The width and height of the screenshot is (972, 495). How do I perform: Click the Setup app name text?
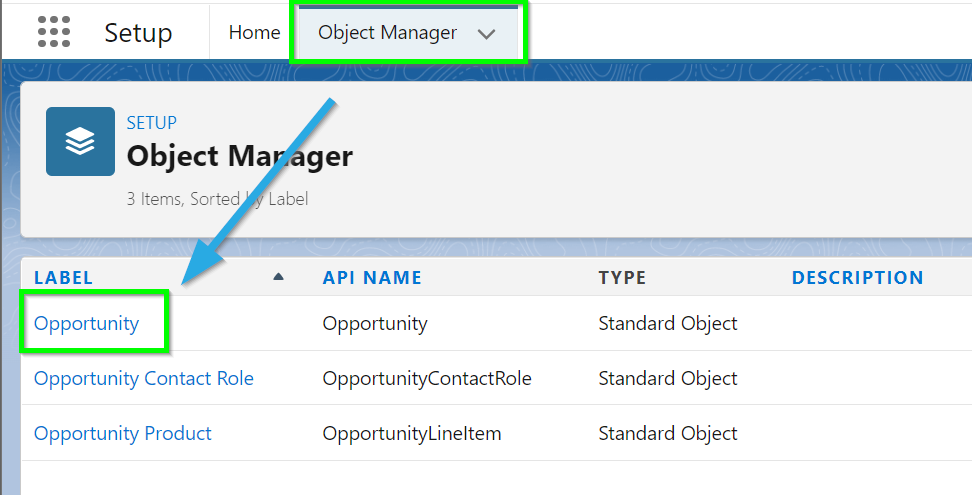click(138, 32)
